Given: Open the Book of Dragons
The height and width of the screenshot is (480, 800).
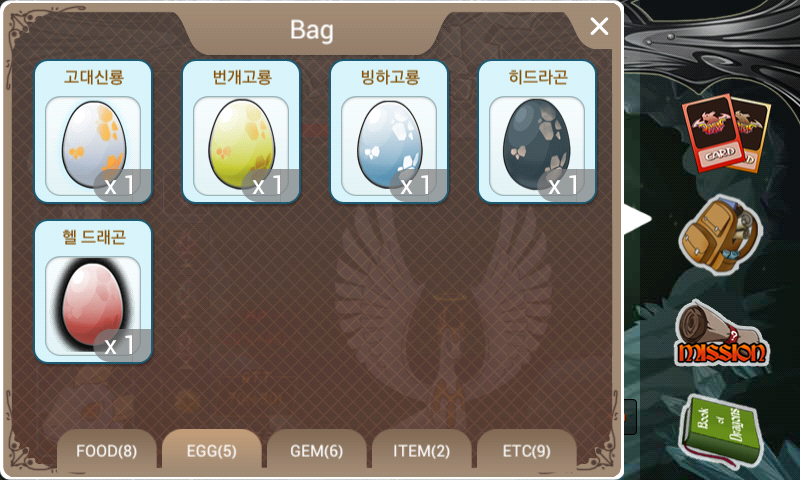Looking at the screenshot, I should [x=720, y=430].
